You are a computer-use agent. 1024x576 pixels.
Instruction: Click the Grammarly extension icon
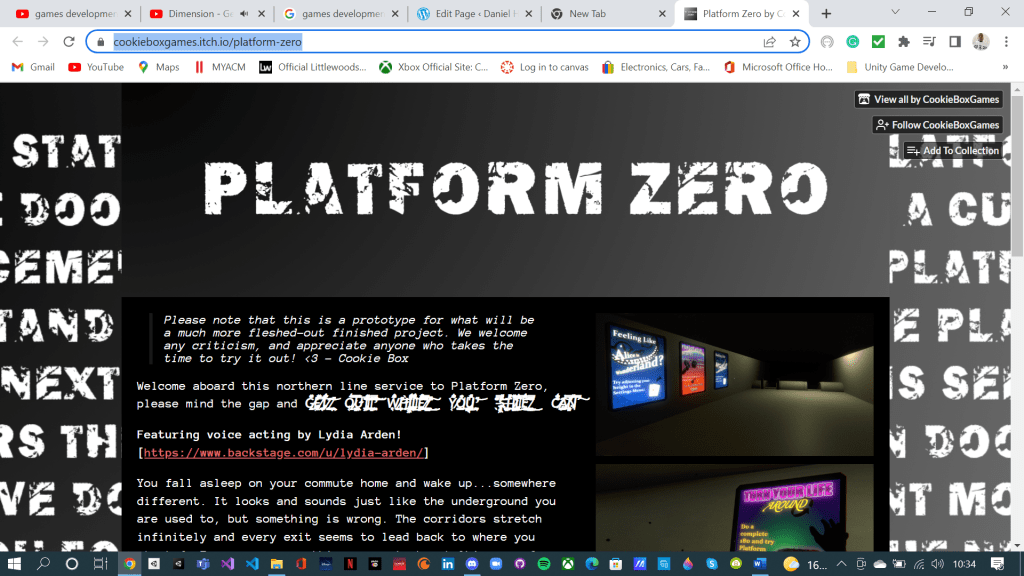(852, 42)
